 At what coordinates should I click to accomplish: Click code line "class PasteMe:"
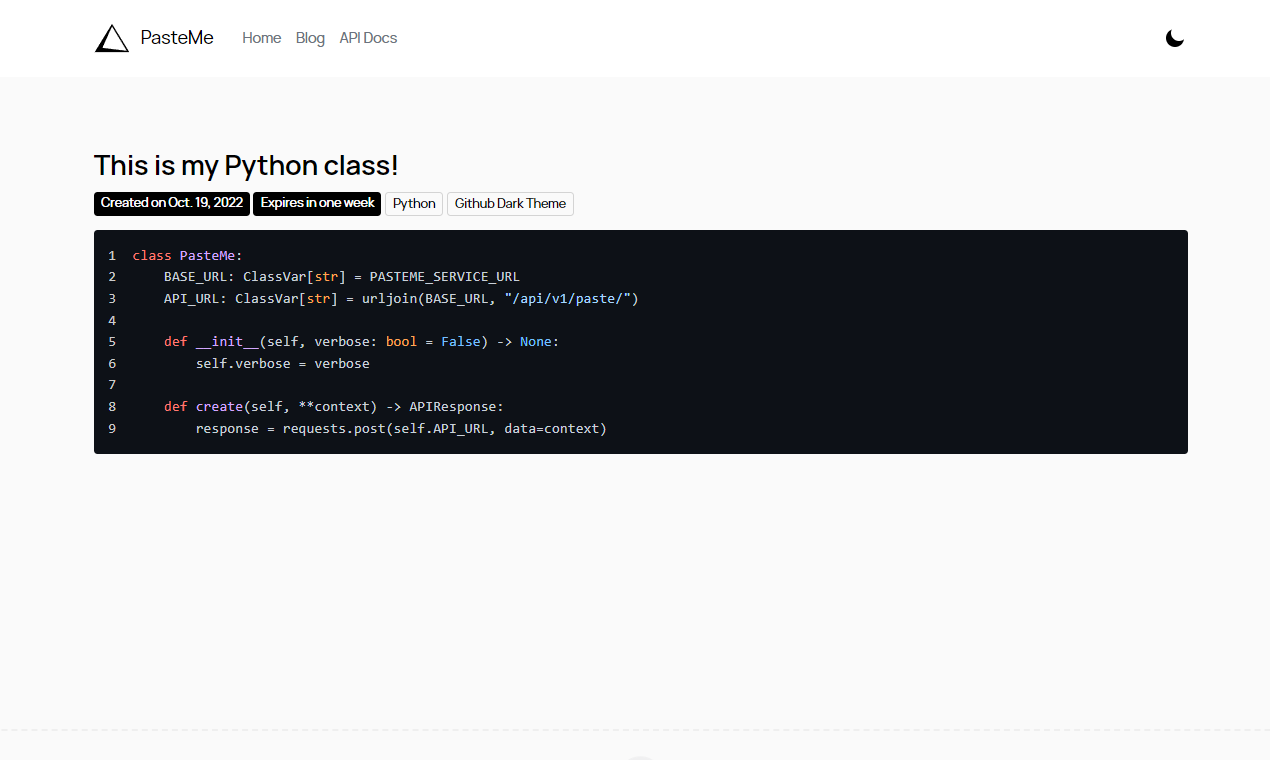coord(188,256)
